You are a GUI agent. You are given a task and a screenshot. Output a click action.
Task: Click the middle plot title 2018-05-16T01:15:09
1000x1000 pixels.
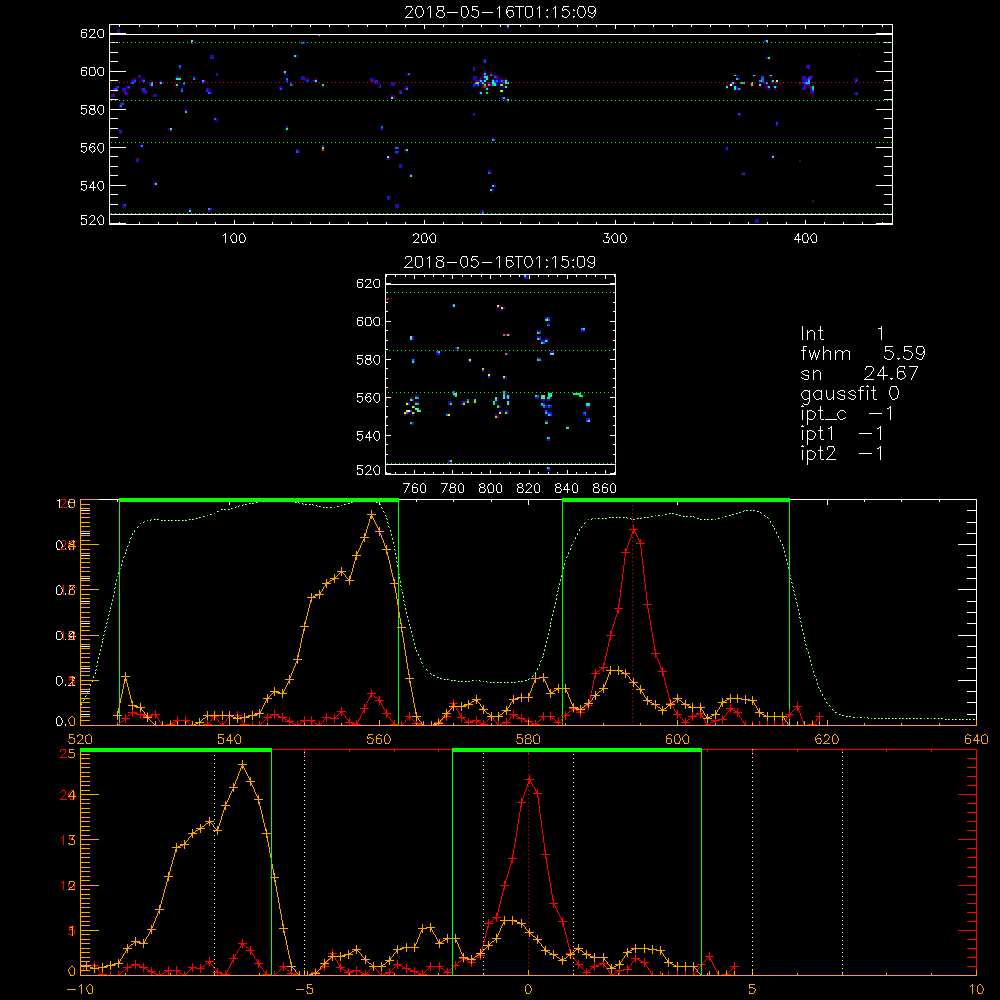tap(500, 262)
